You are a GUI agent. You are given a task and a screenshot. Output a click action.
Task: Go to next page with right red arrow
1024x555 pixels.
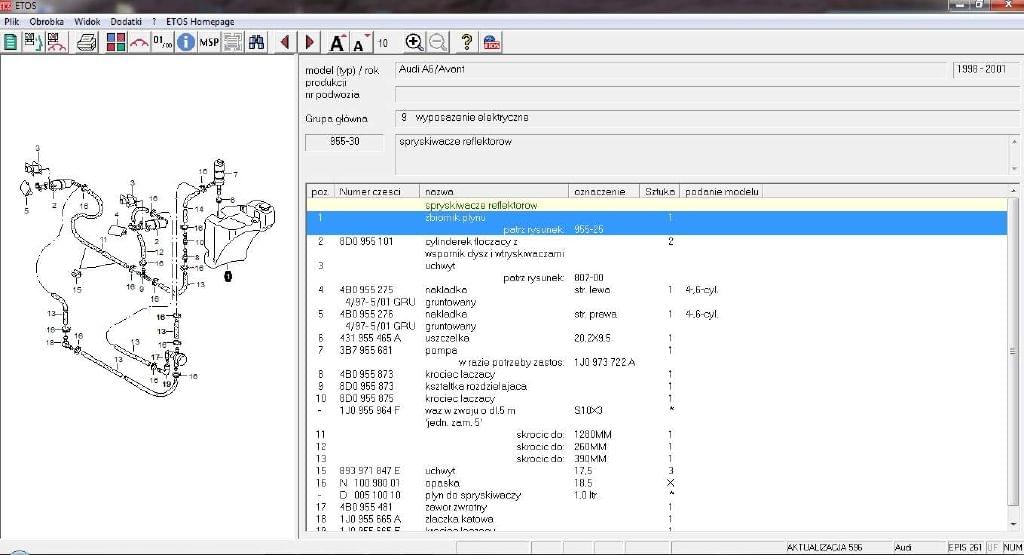pos(310,42)
